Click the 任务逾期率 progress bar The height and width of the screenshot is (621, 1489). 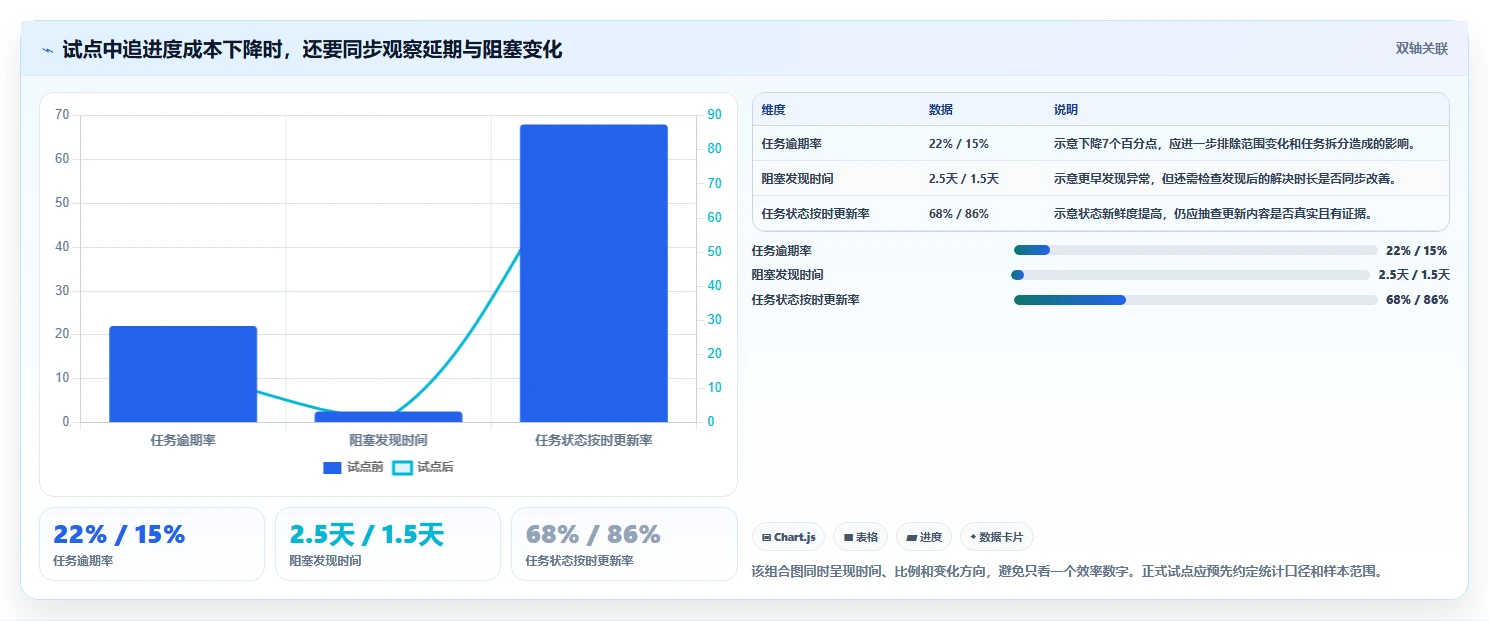1196,250
